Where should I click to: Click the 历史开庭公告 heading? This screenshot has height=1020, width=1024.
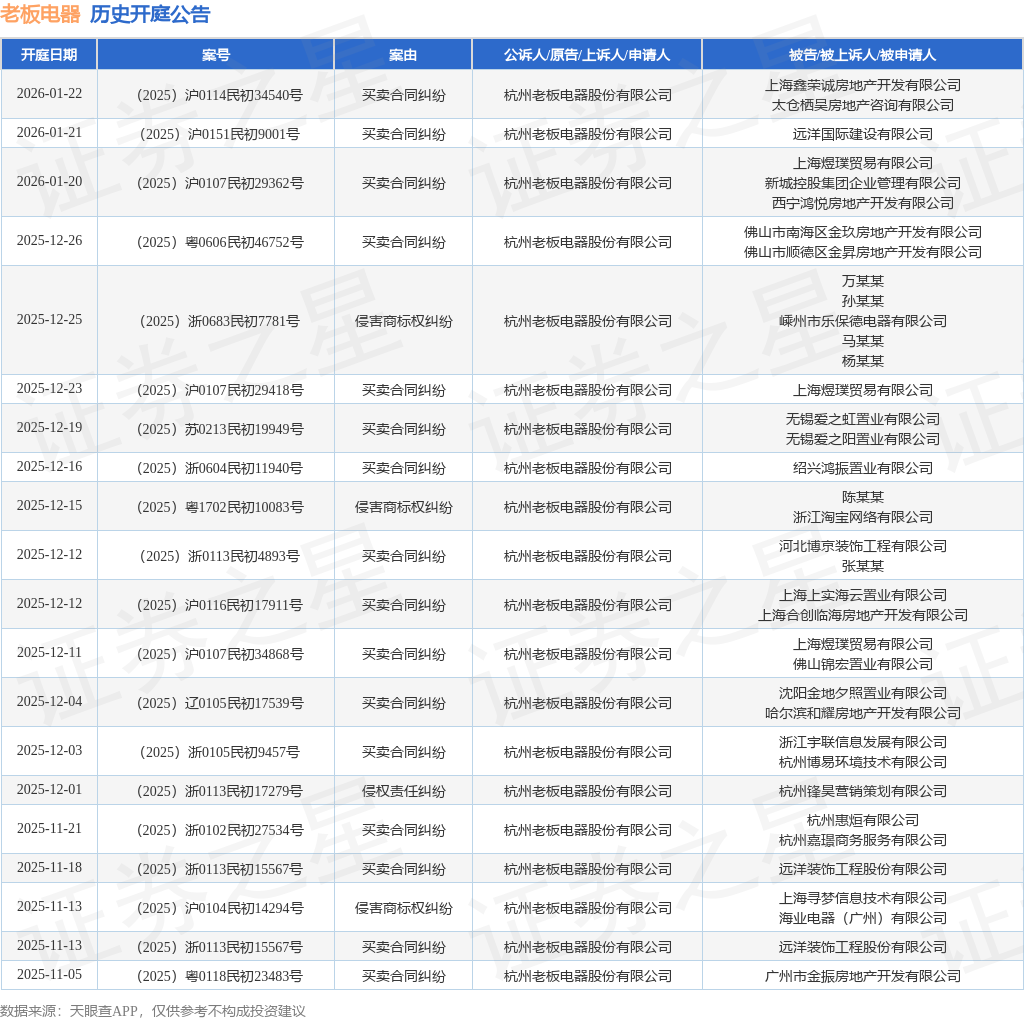(x=150, y=14)
